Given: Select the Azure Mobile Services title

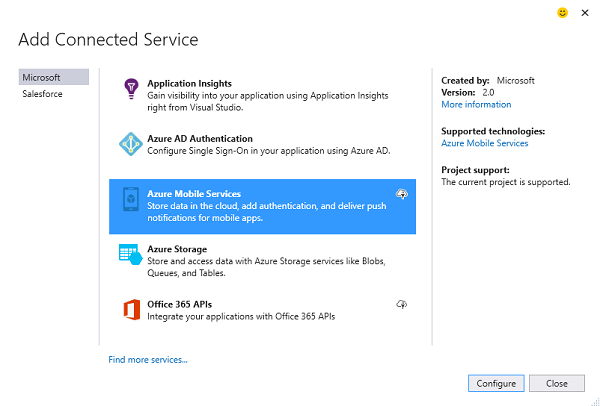Looking at the screenshot, I should tap(194, 194).
